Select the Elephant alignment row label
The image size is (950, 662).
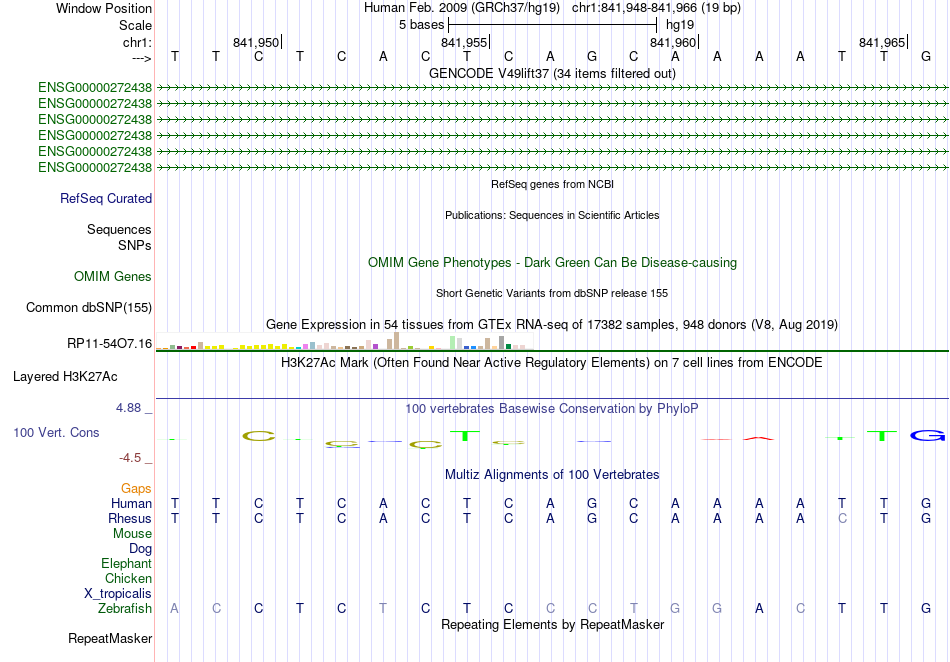[127, 563]
